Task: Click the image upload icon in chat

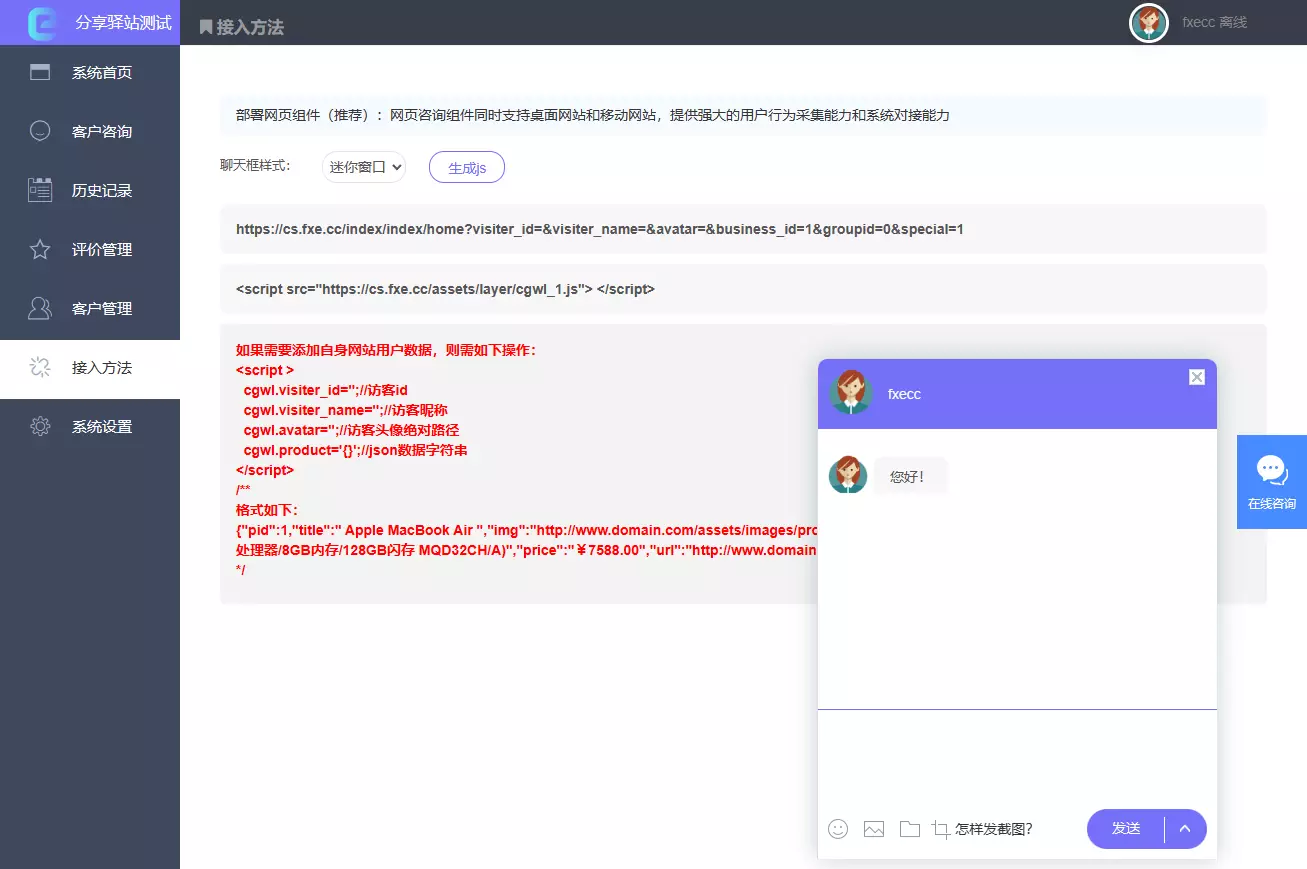Action: pos(874,829)
